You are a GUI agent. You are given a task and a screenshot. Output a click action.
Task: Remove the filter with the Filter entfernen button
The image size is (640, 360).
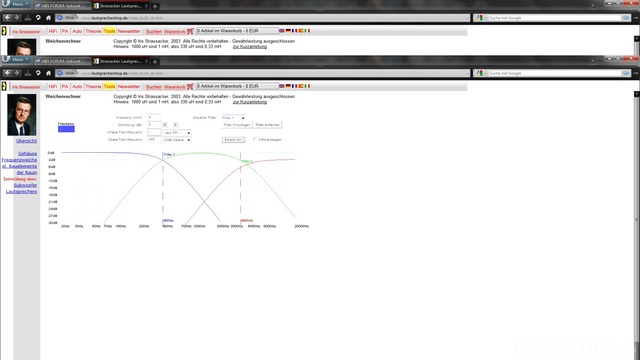[267, 125]
